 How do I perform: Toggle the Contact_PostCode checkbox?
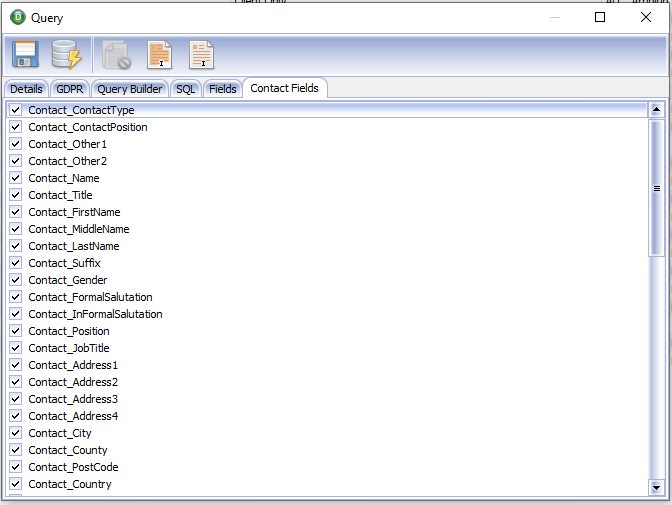click(15, 466)
